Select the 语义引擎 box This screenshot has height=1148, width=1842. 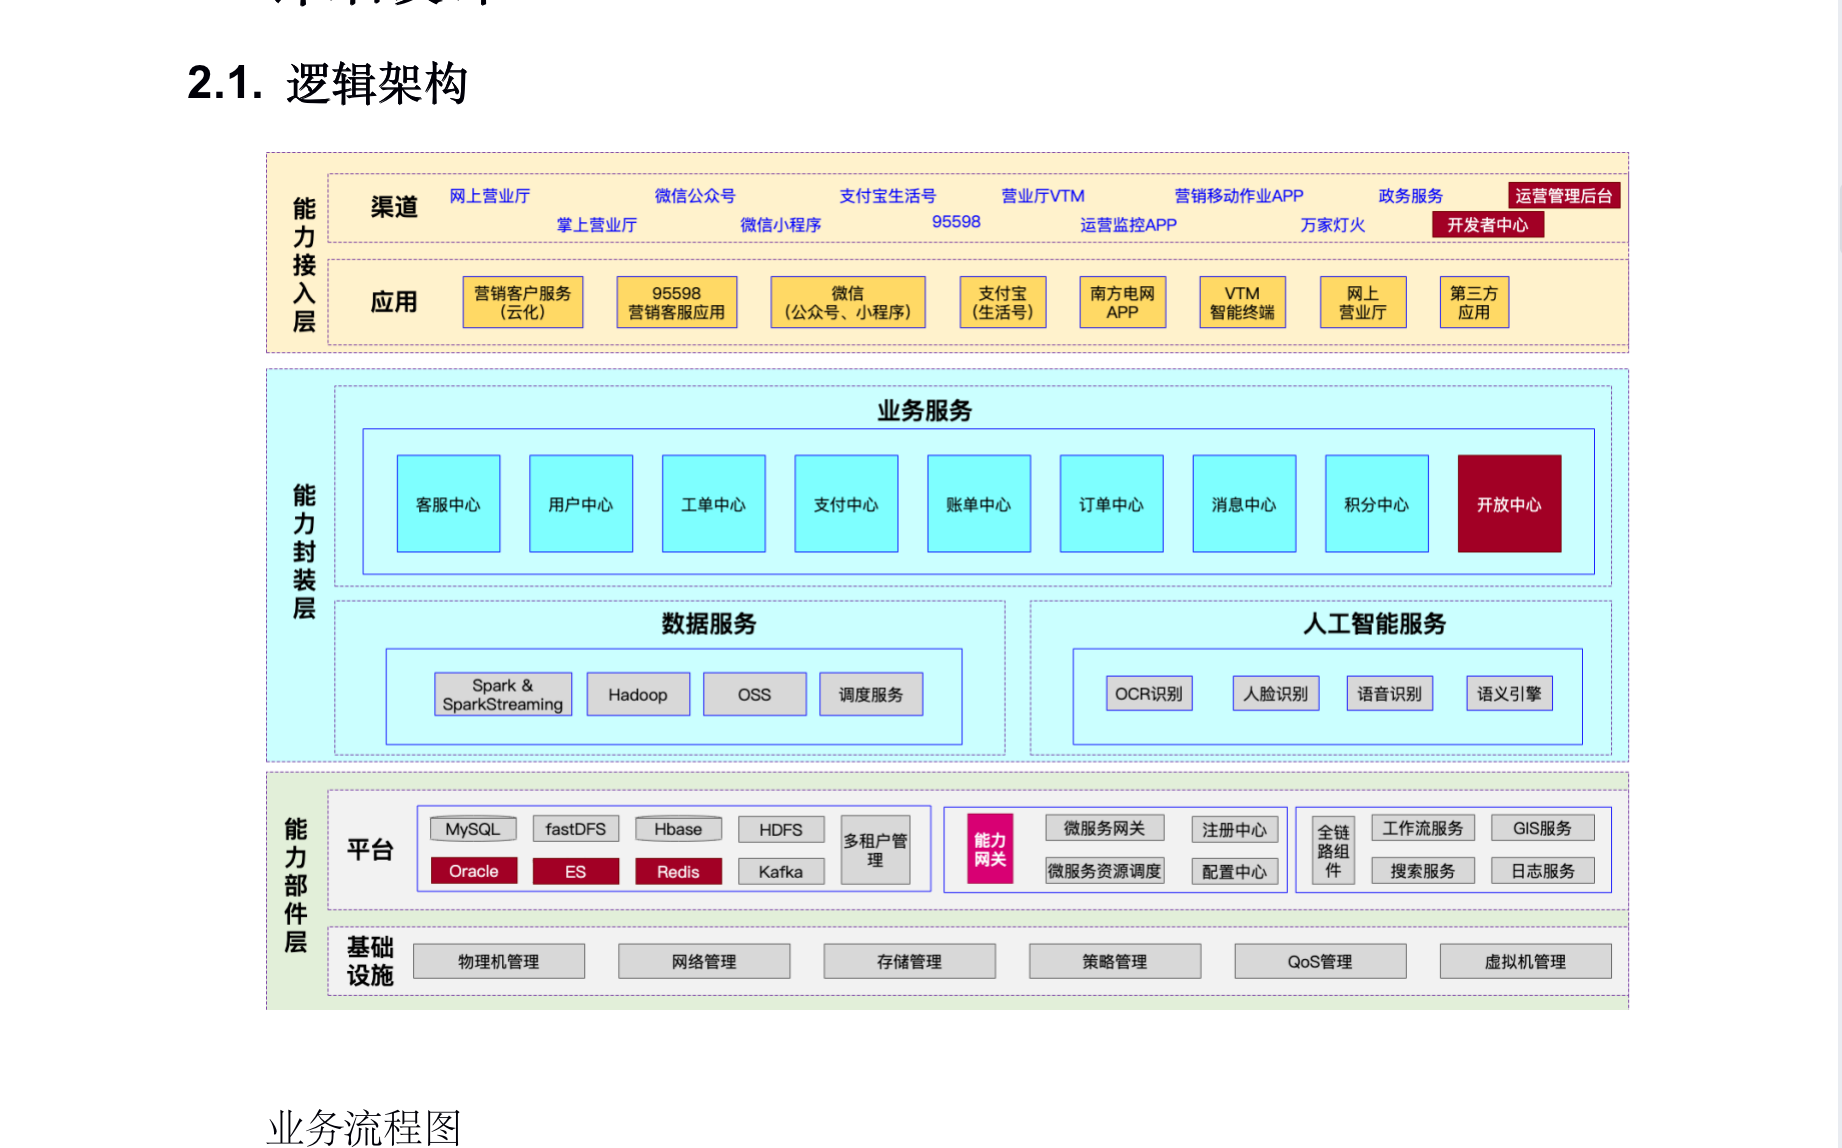[x=1510, y=693]
